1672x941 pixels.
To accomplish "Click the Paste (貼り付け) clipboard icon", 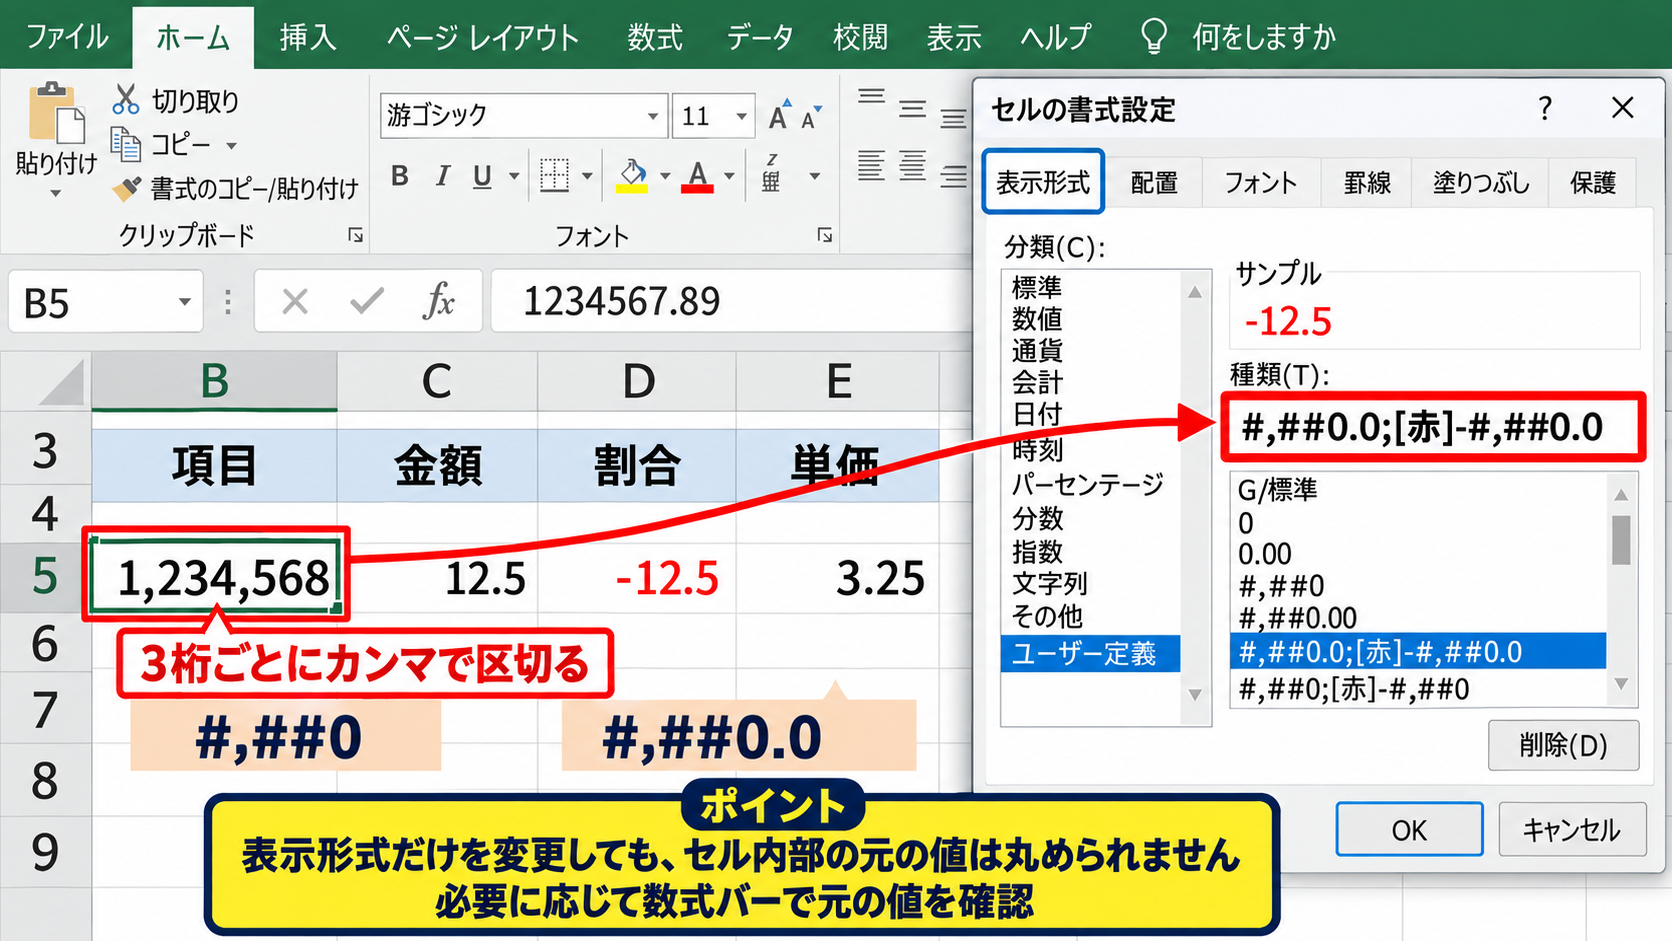I will [55, 113].
